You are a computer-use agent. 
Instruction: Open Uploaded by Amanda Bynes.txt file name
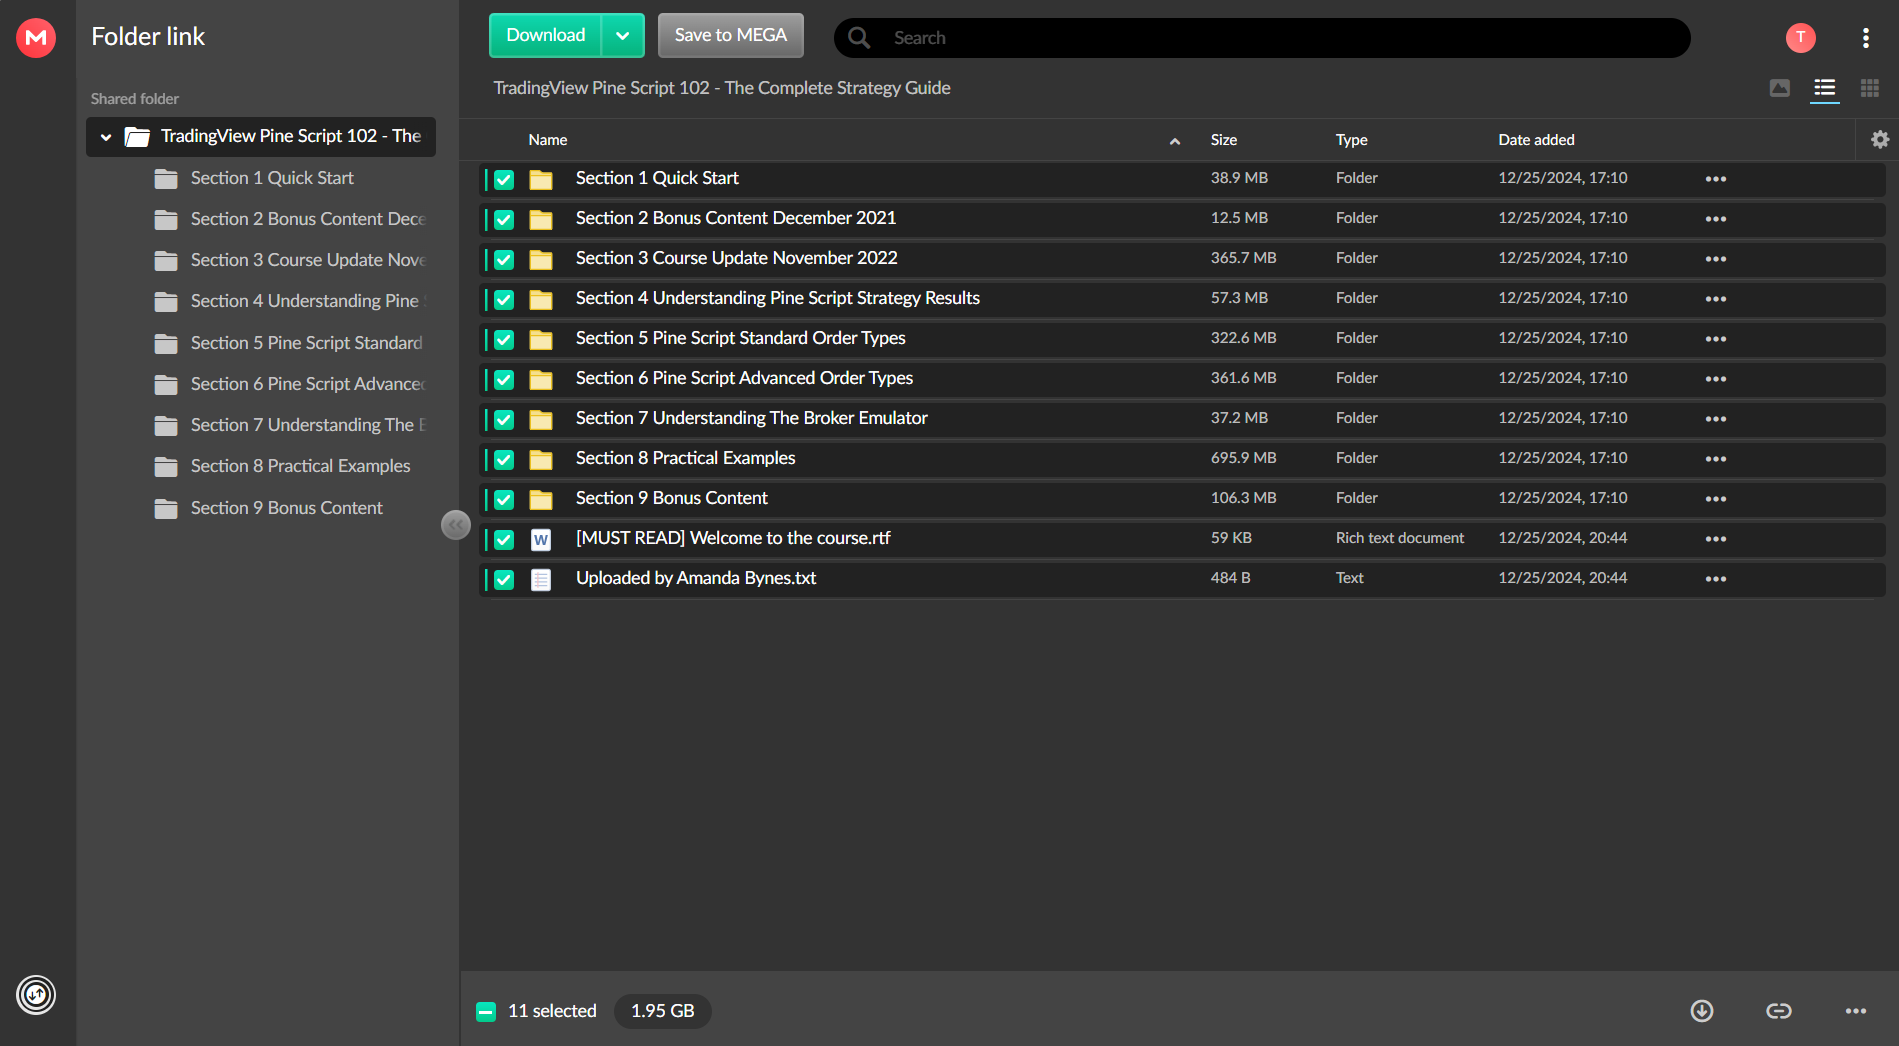coord(696,578)
